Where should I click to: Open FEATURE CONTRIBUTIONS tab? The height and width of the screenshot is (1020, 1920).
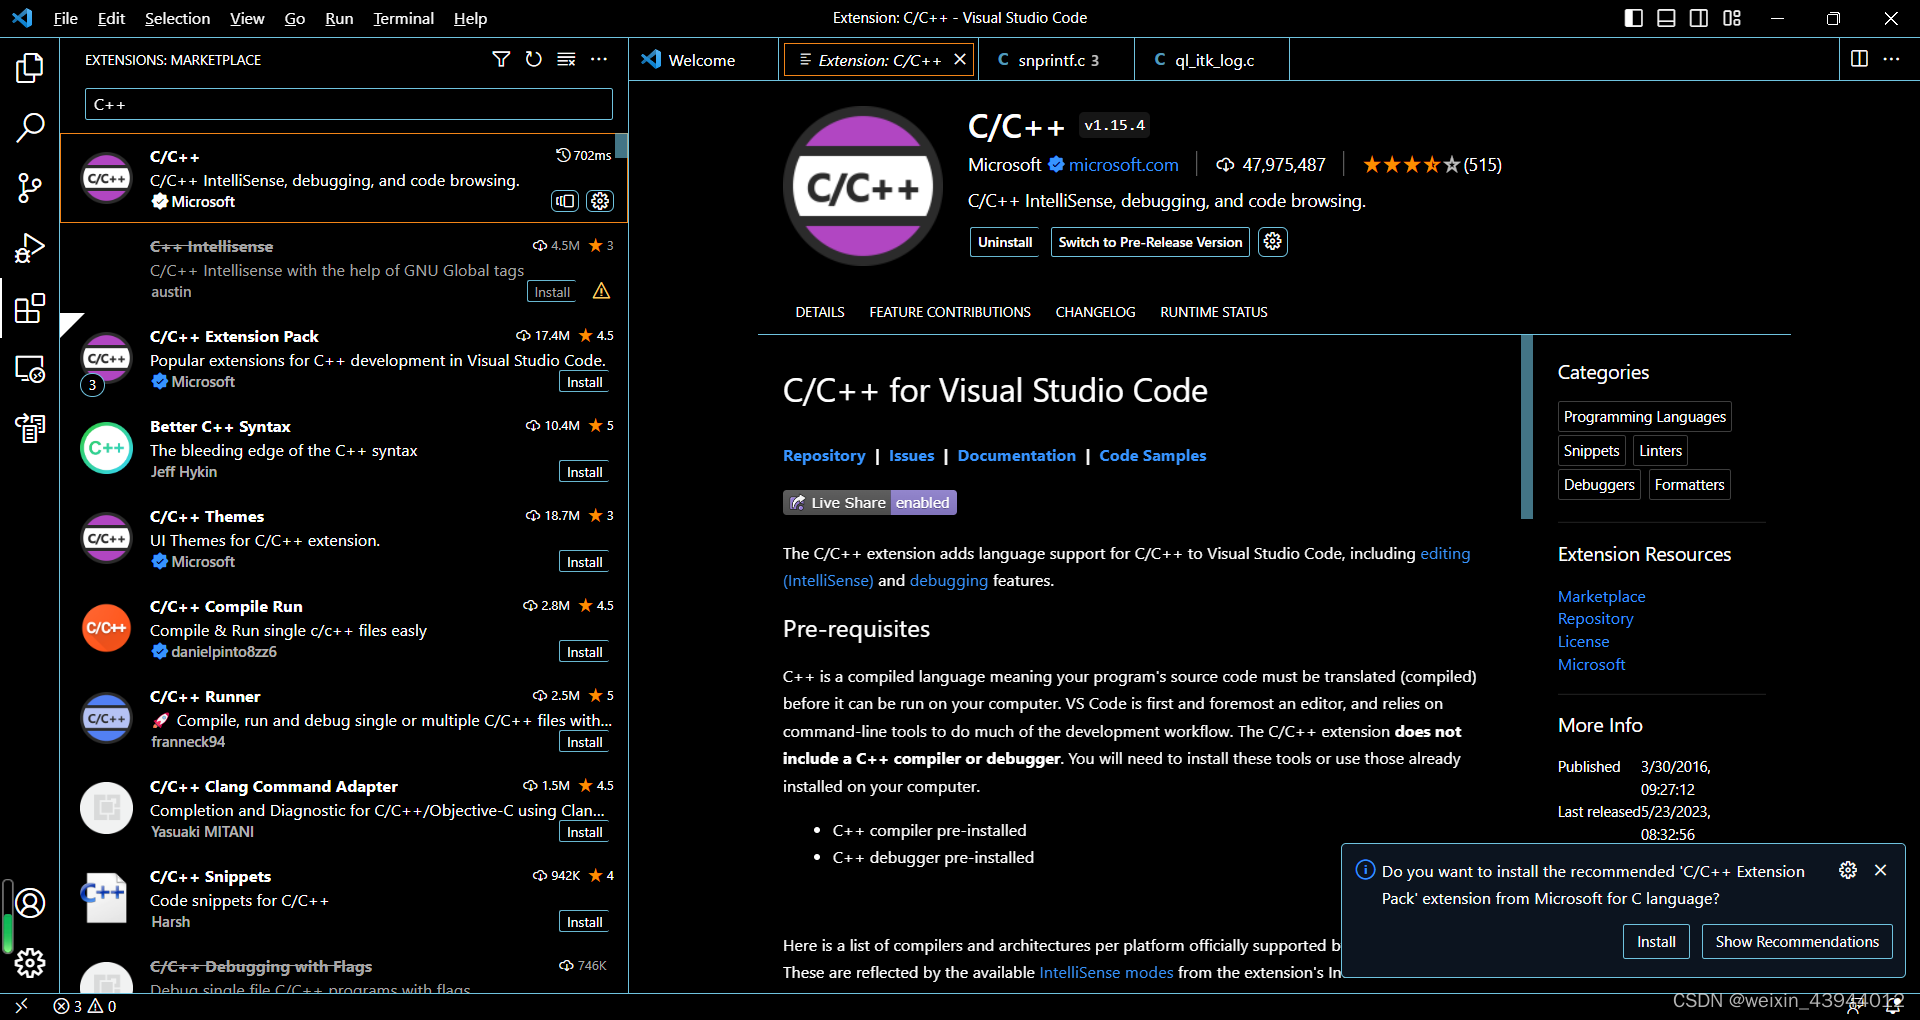[950, 312]
